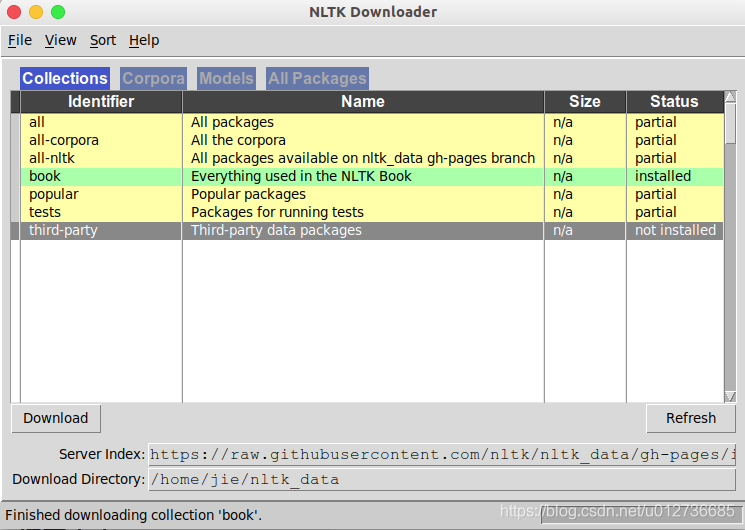Switch to the Corpora tab
Screen dimensions: 745x530
pos(153,78)
